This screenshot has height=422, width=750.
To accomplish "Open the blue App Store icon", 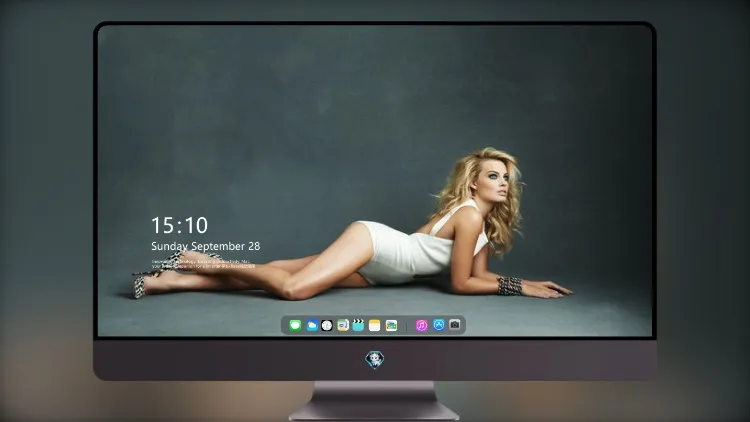I will tap(439, 325).
